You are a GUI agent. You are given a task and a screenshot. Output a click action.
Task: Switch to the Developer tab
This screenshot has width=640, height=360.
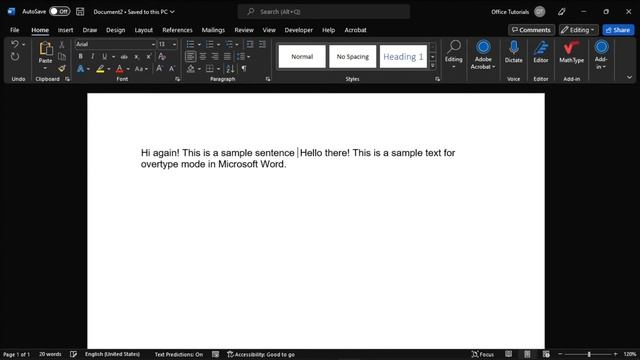[299, 30]
